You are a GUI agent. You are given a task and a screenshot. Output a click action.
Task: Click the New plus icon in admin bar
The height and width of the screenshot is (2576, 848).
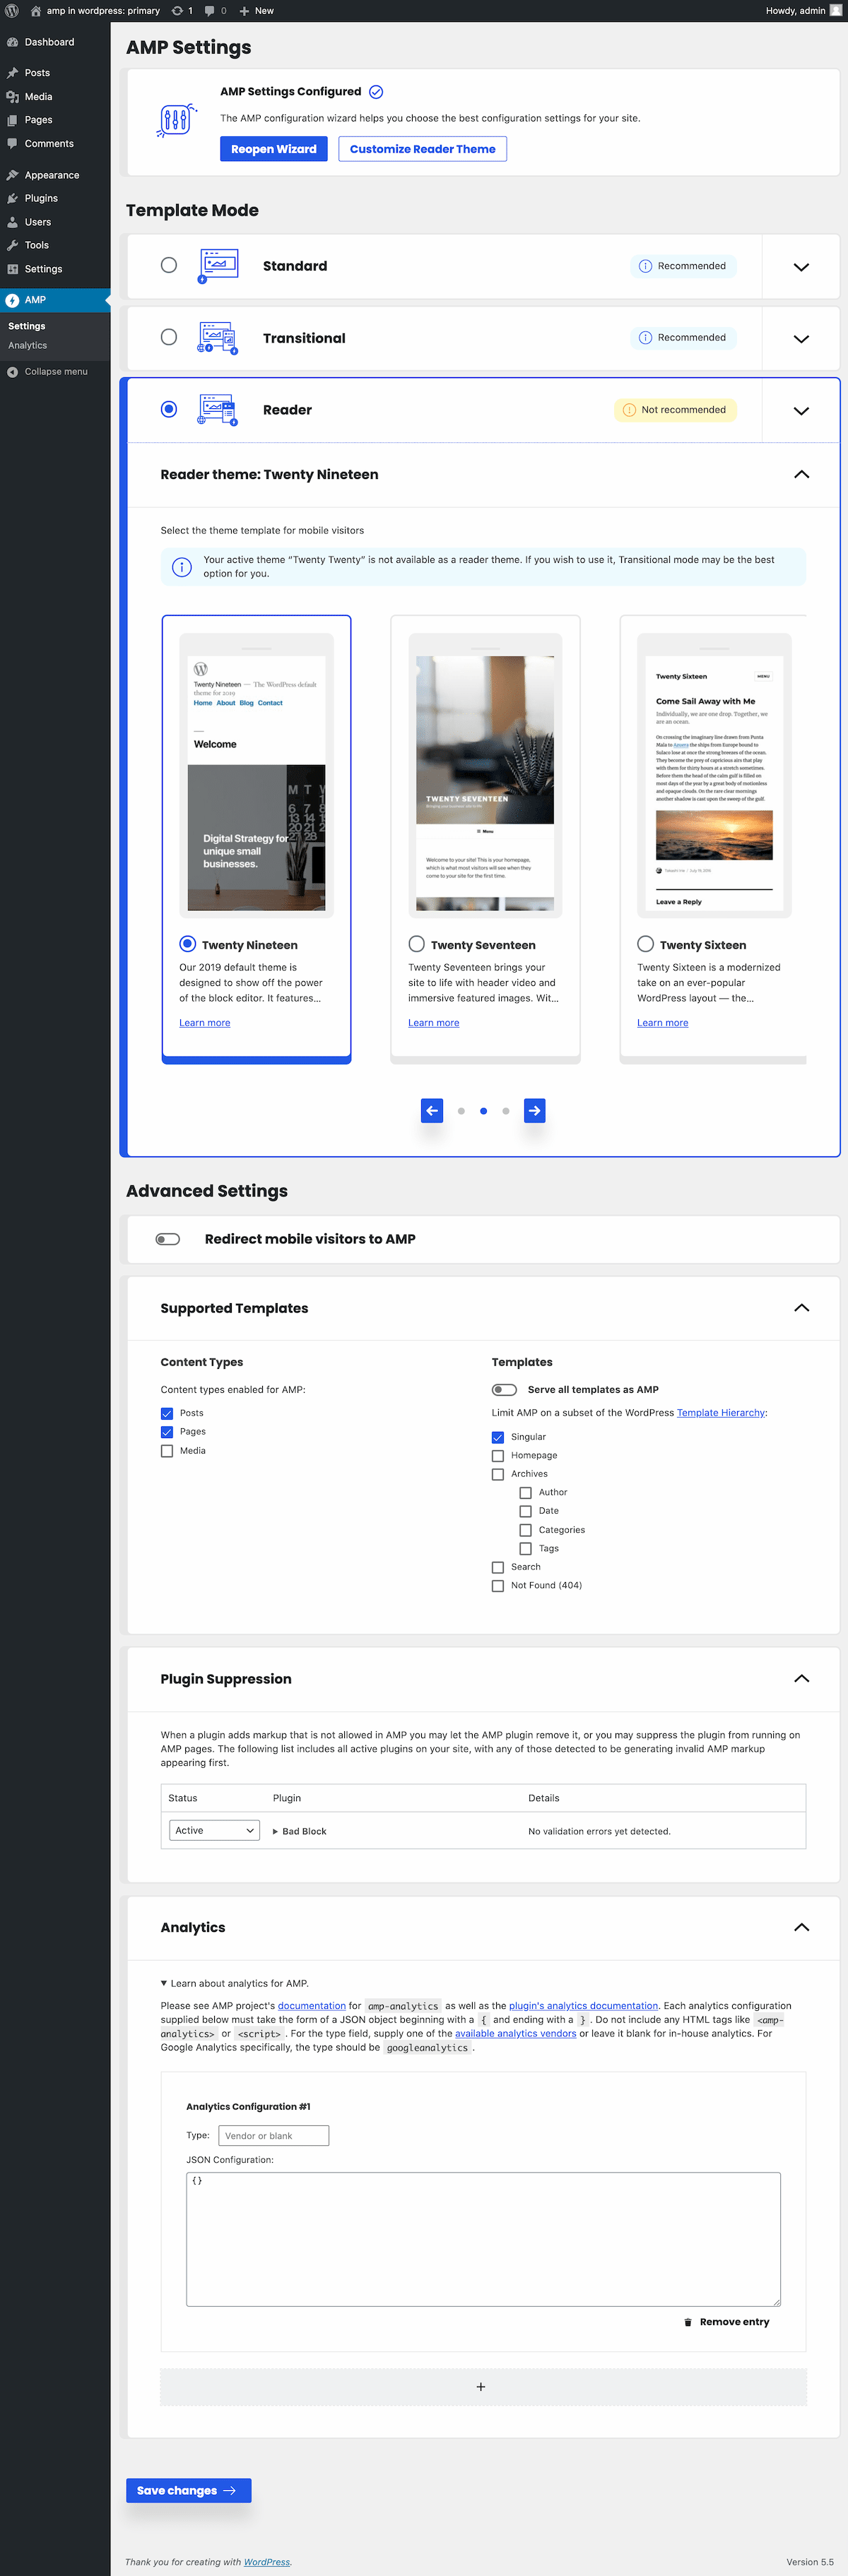[x=244, y=11]
